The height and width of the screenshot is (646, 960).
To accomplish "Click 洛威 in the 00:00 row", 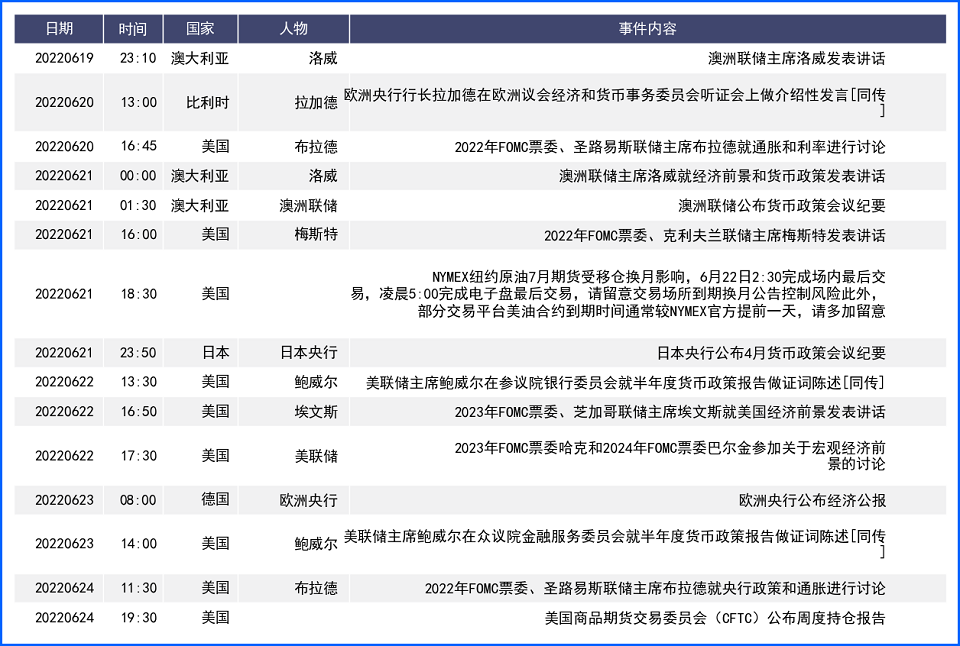I will pos(323,176).
